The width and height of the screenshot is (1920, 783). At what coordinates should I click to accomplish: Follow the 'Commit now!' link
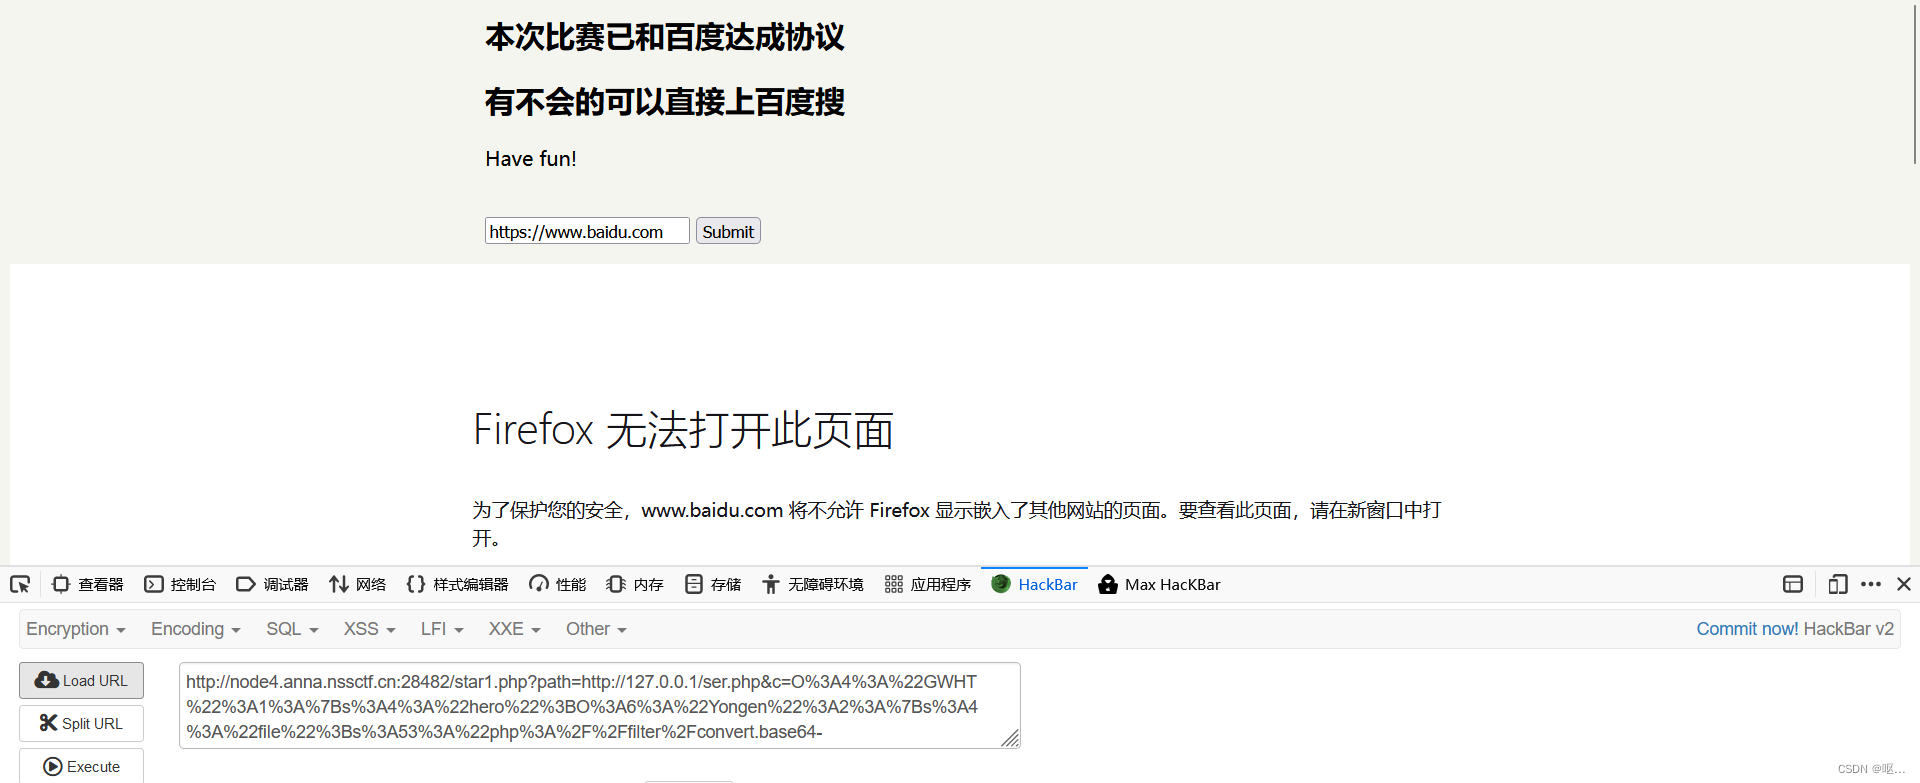(1747, 629)
